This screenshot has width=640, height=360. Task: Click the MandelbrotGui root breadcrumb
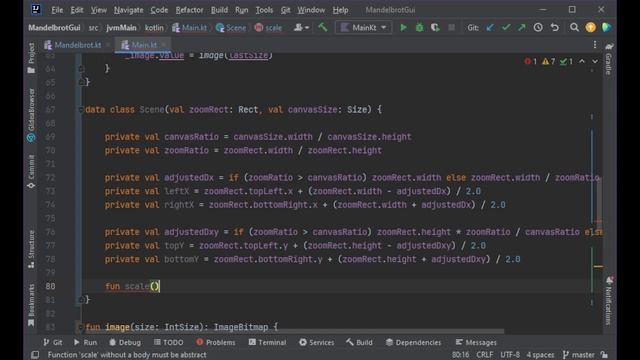54,27
